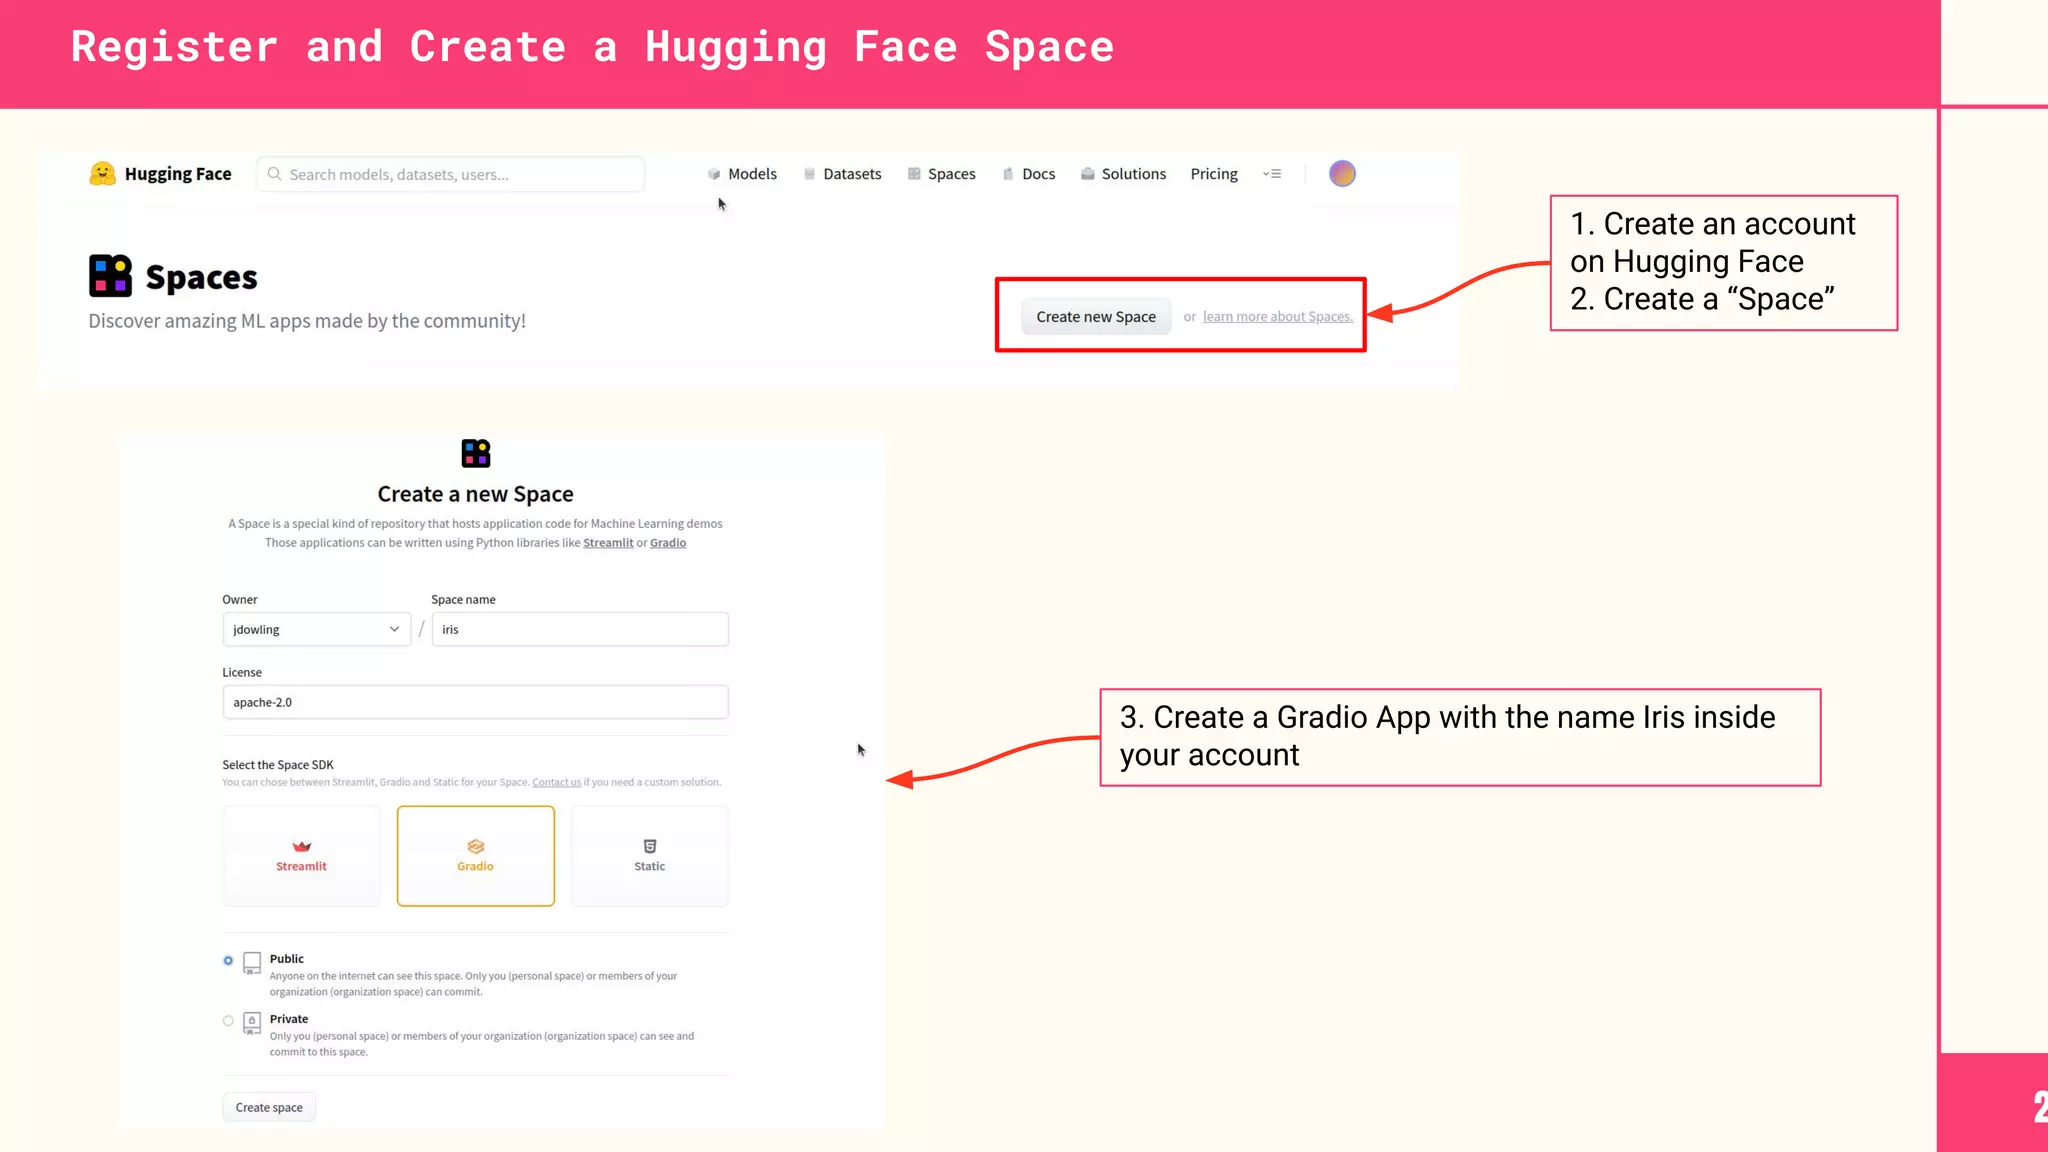Click the Create a new Space heading
This screenshot has height=1152, width=2048.
(476, 494)
